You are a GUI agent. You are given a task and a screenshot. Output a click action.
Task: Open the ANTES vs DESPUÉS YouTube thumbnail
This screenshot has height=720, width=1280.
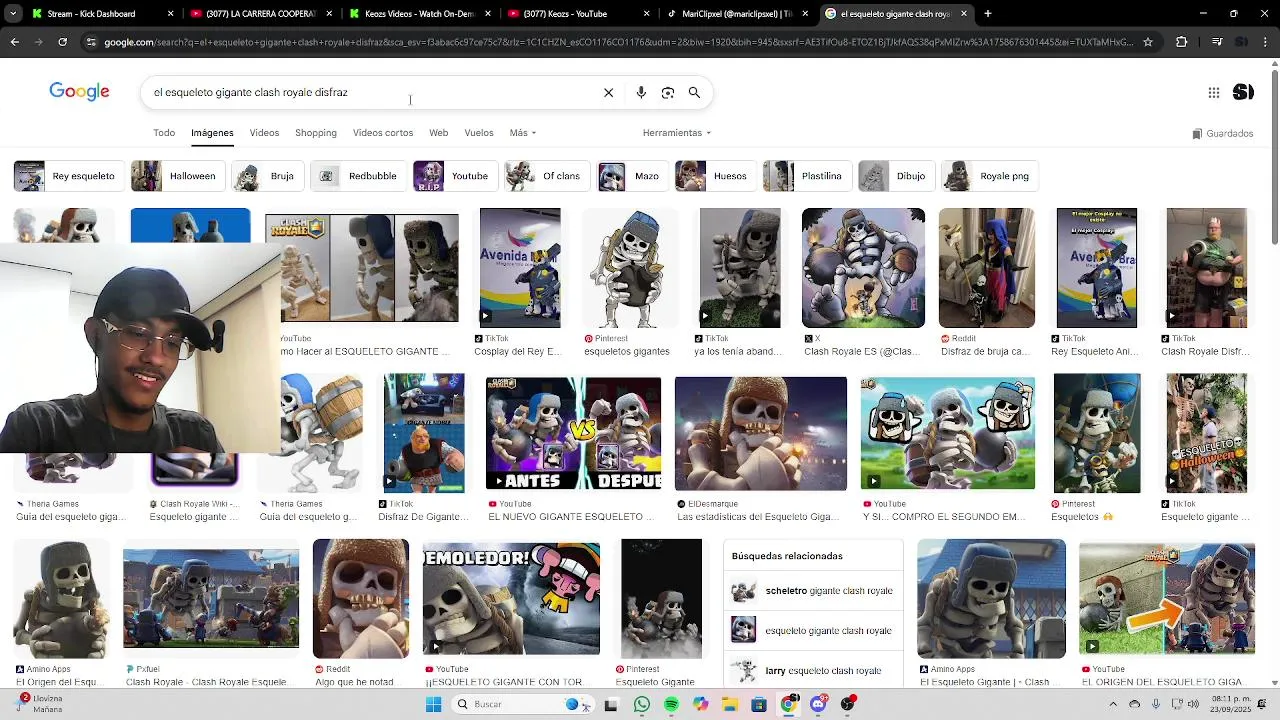573,433
